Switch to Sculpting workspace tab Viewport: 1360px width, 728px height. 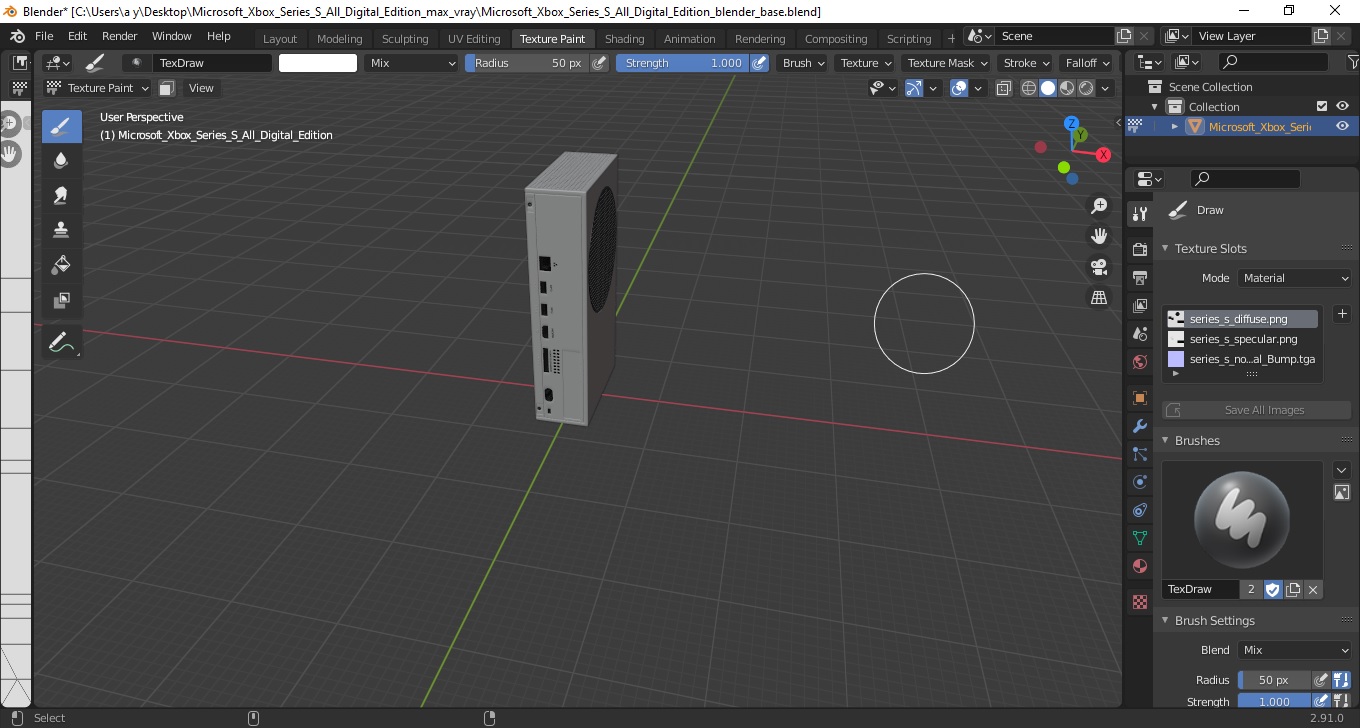405,39
